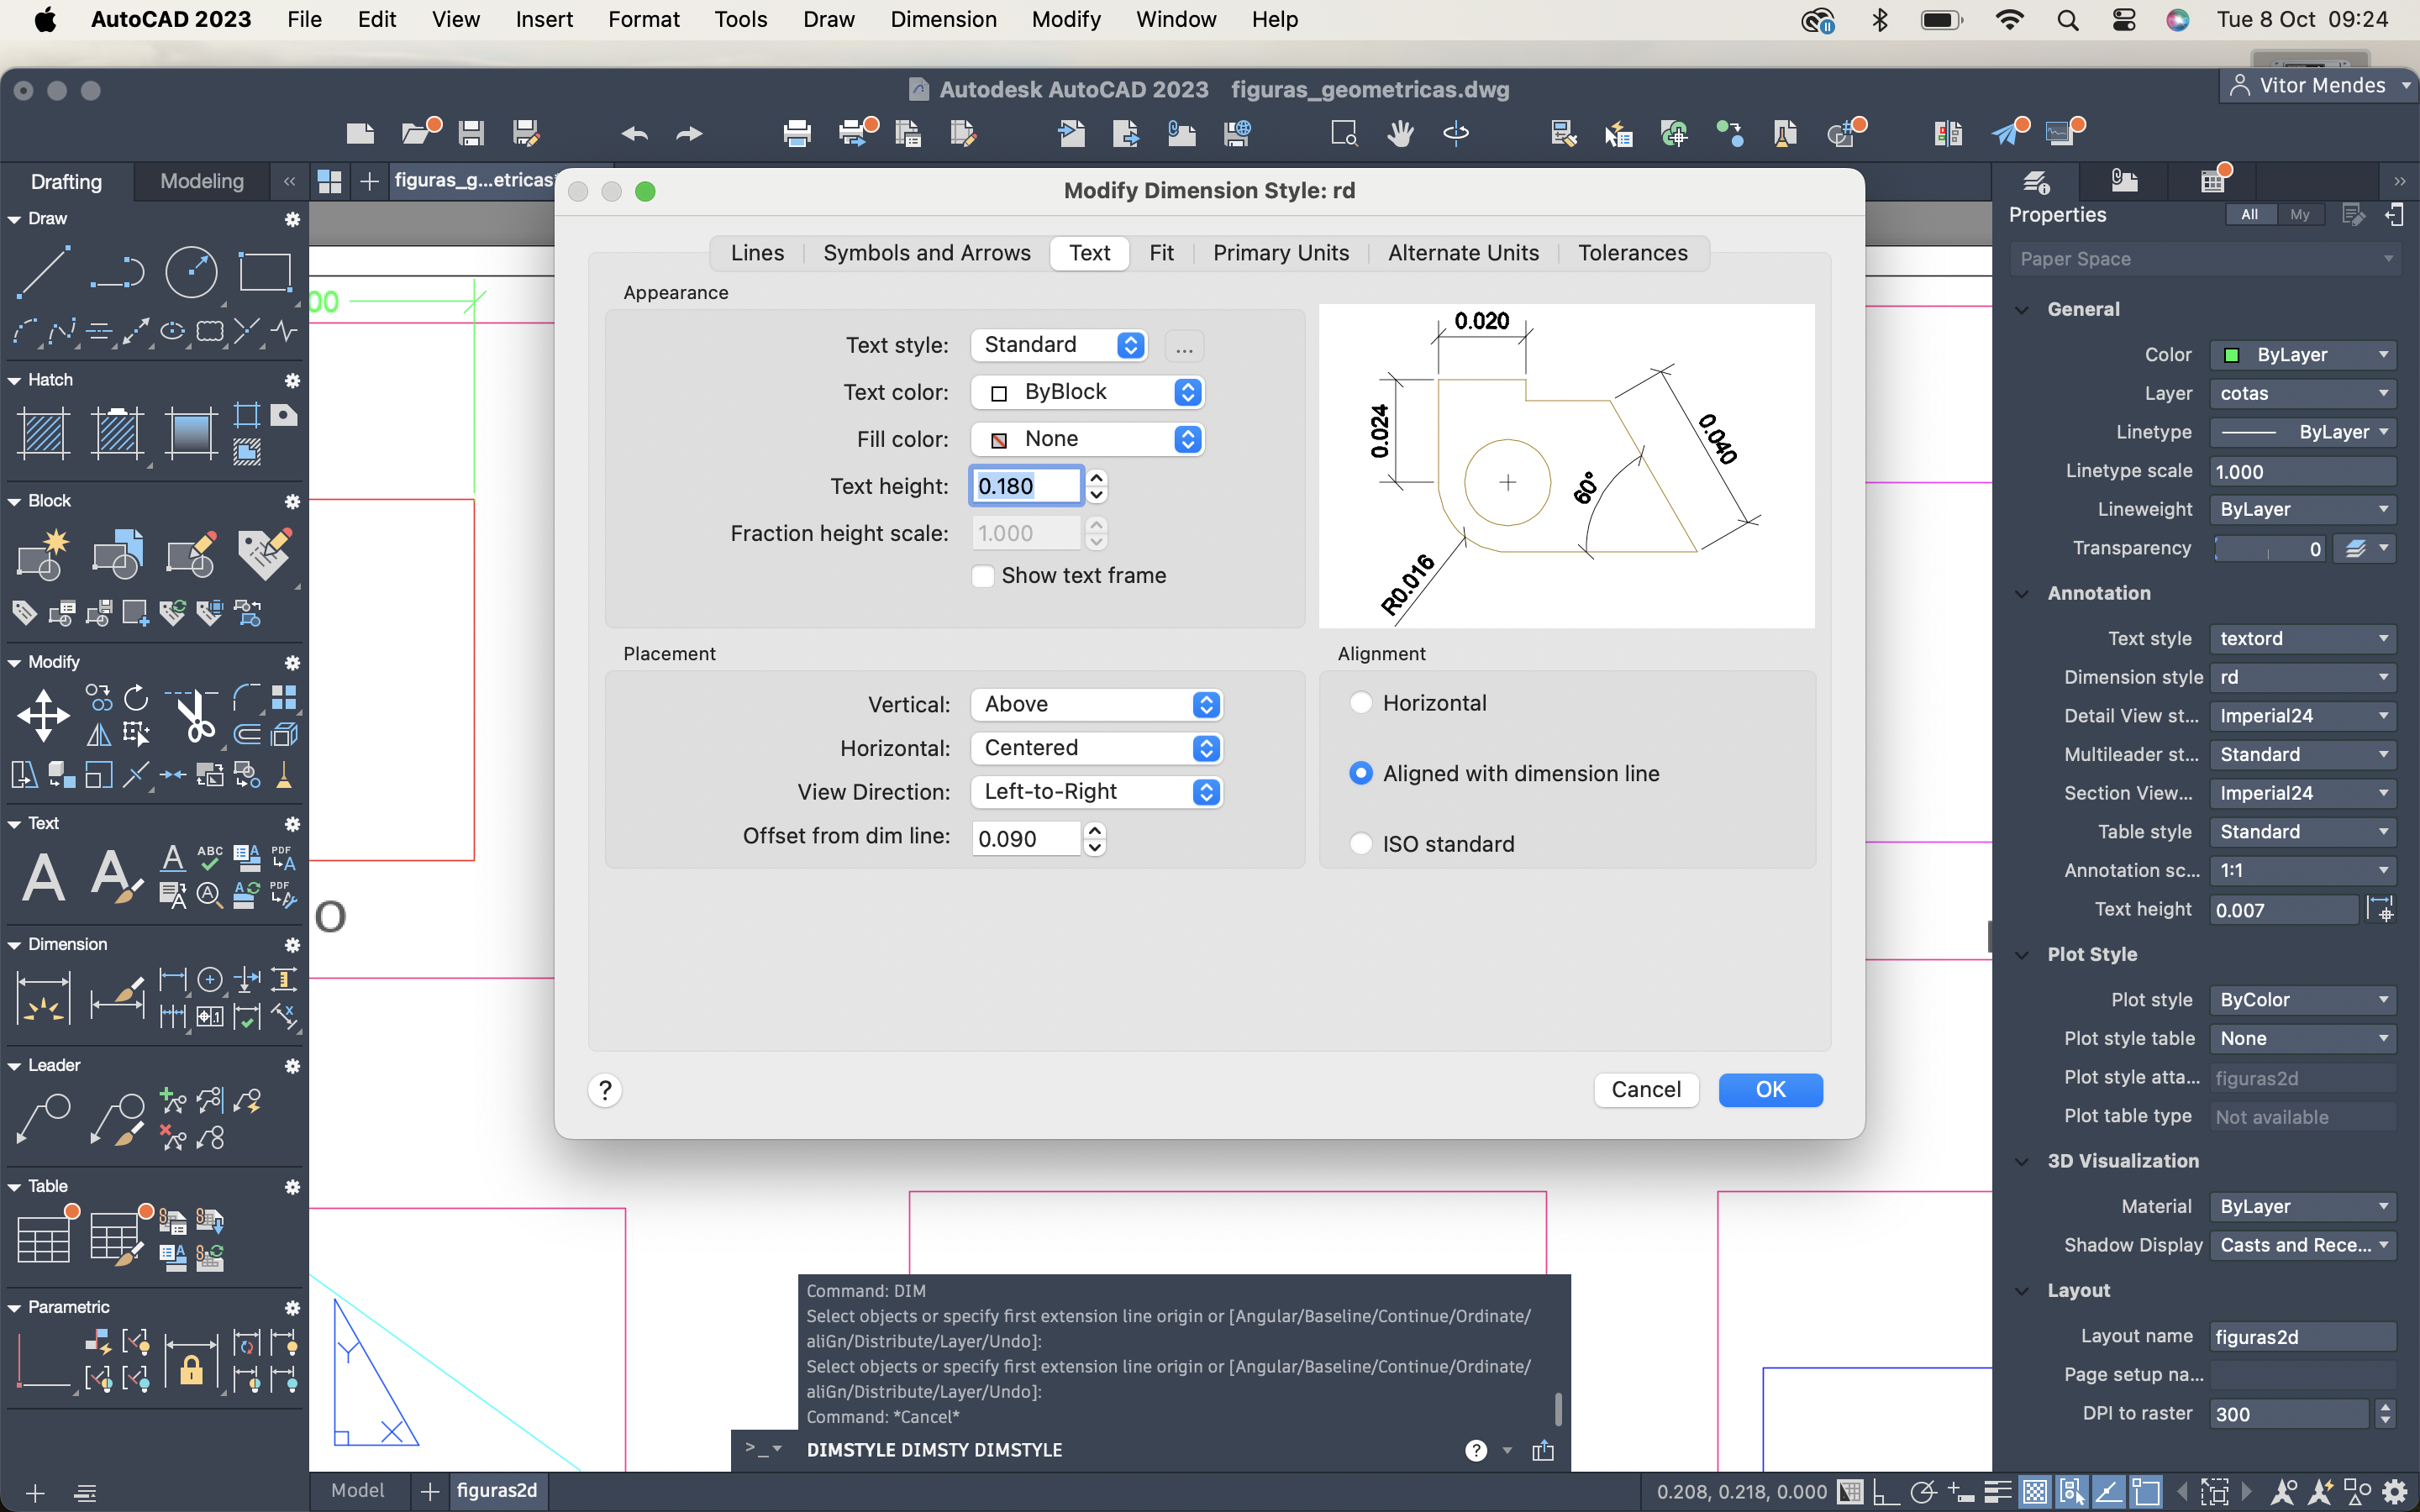Switch to the Fit tab

1161,253
